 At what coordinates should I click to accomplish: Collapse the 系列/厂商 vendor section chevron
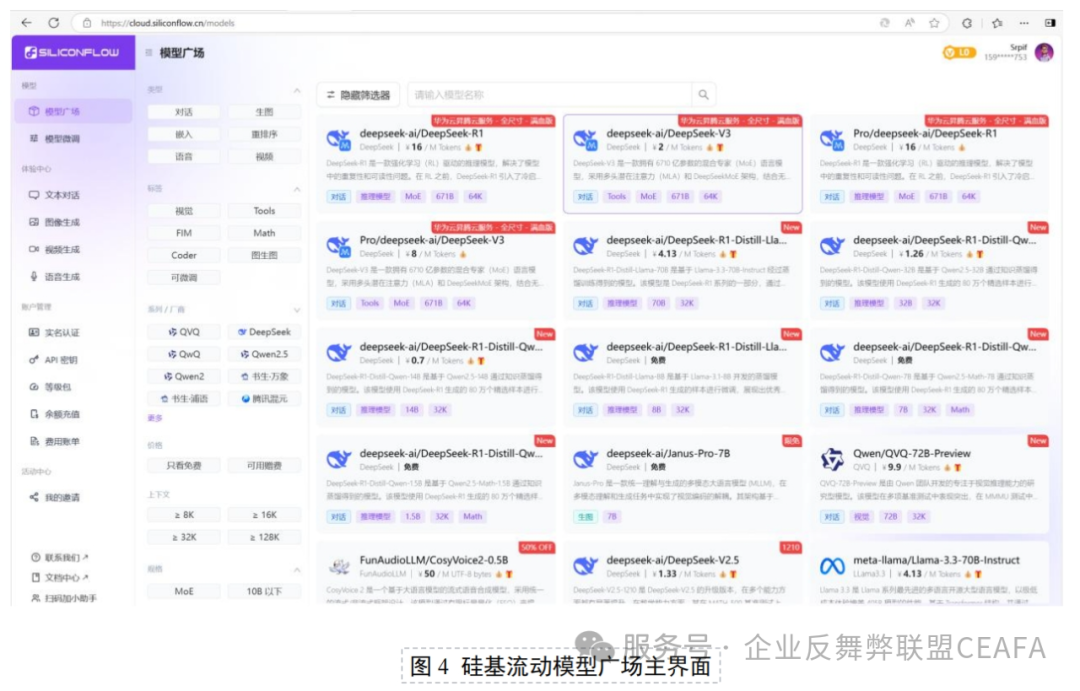tap(297, 308)
